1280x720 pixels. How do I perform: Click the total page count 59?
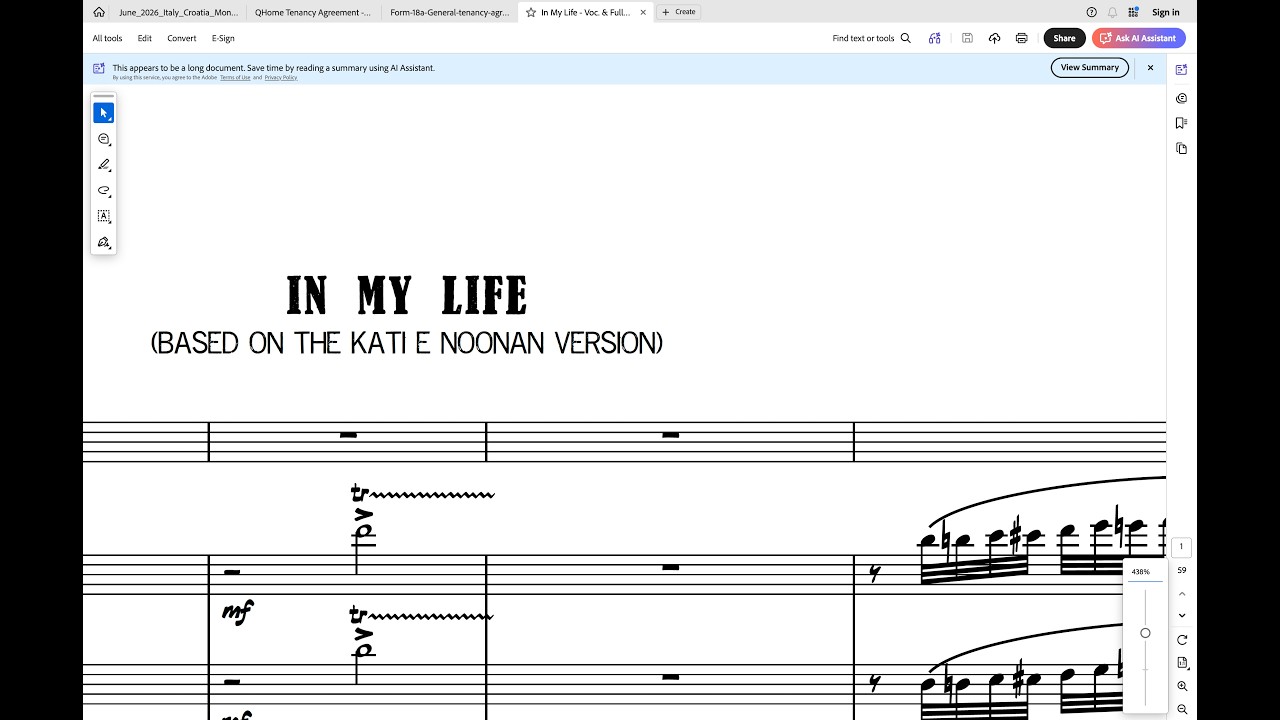[1182, 570]
